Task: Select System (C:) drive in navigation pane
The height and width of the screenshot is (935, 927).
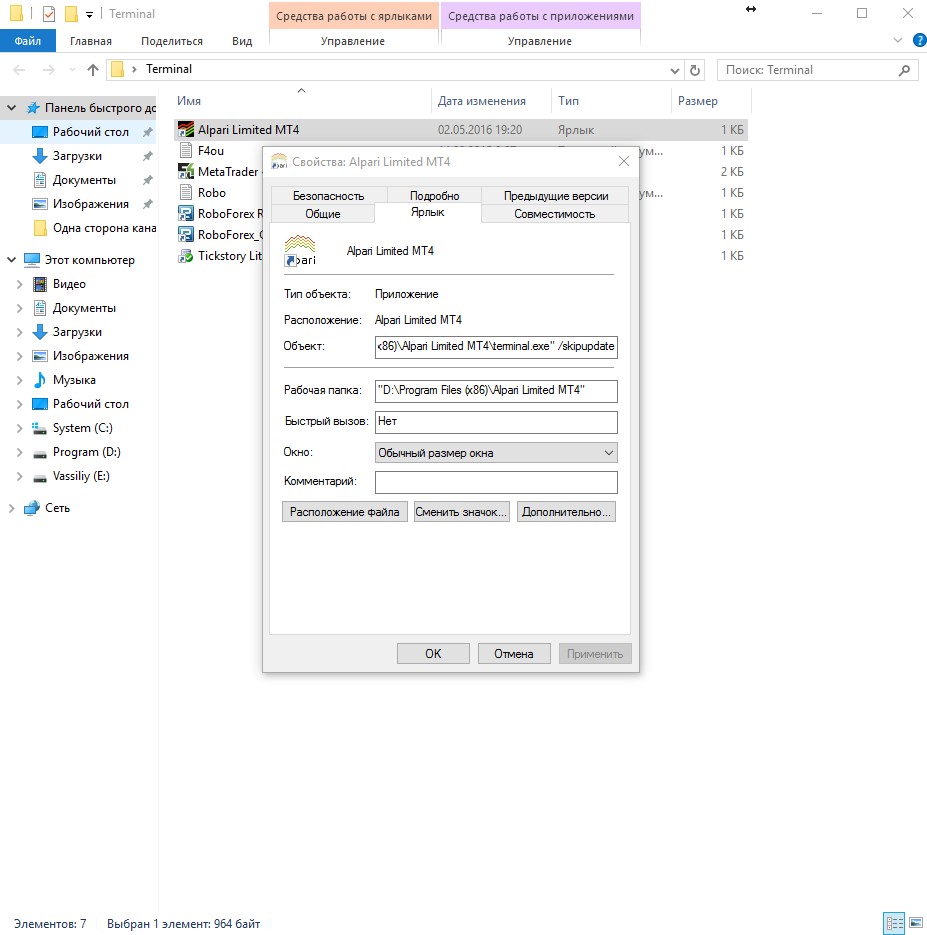Action: click(x=82, y=428)
